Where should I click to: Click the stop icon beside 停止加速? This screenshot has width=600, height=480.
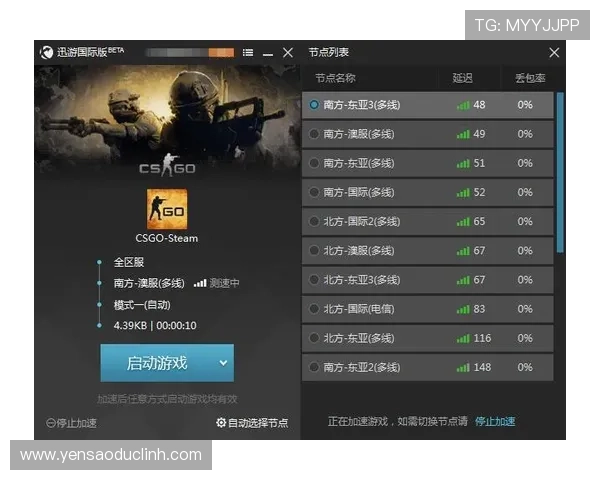[51, 423]
